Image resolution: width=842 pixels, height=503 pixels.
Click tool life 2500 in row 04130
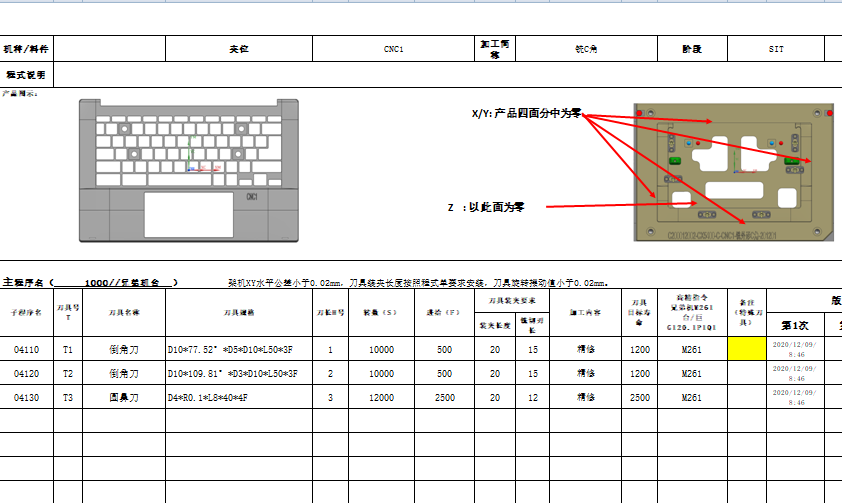(x=640, y=397)
